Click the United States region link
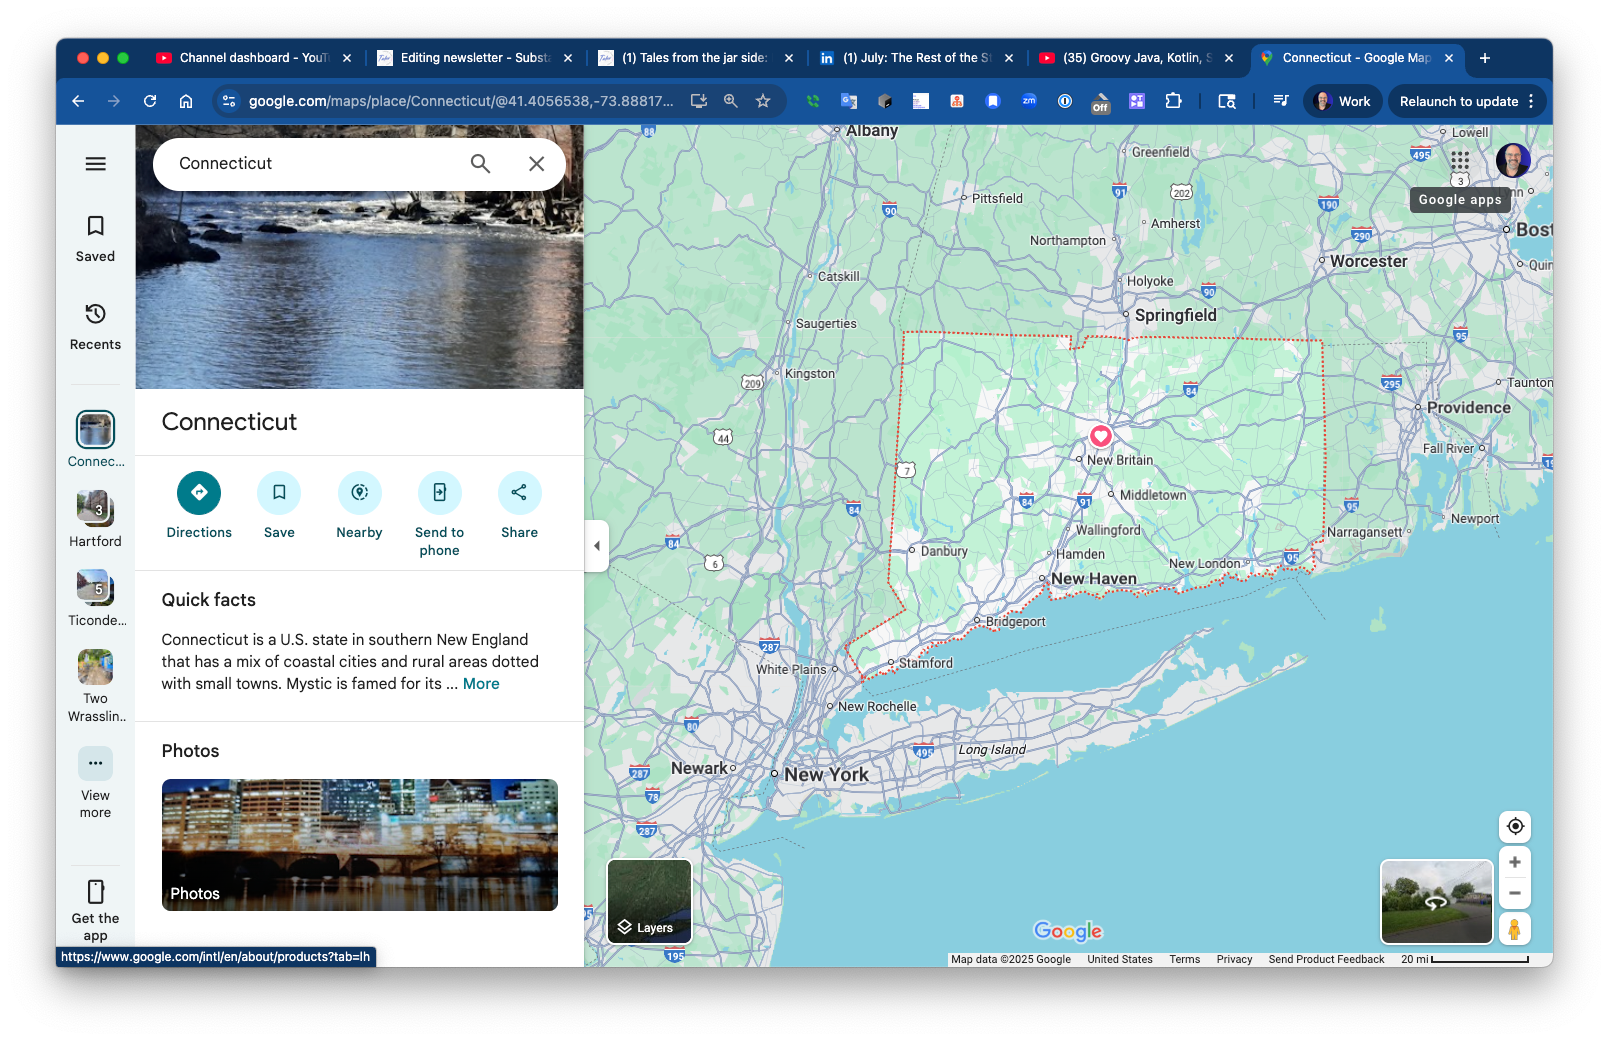1609x1041 pixels. pos(1120,959)
